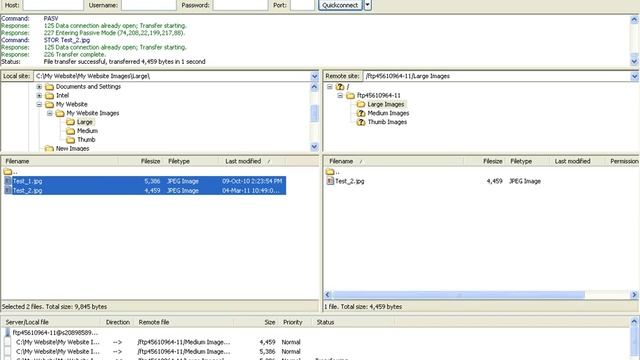Select the local Thumb folder icon
Screen dimensions: 640x360
tap(71, 140)
